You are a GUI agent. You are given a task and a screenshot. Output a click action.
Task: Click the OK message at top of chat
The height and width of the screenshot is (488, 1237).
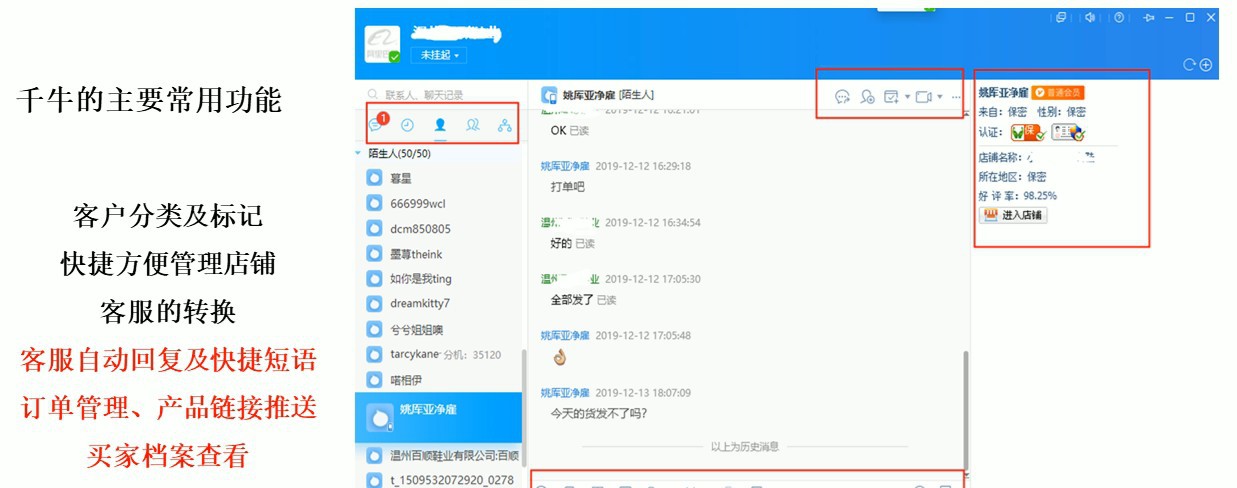[559, 130]
